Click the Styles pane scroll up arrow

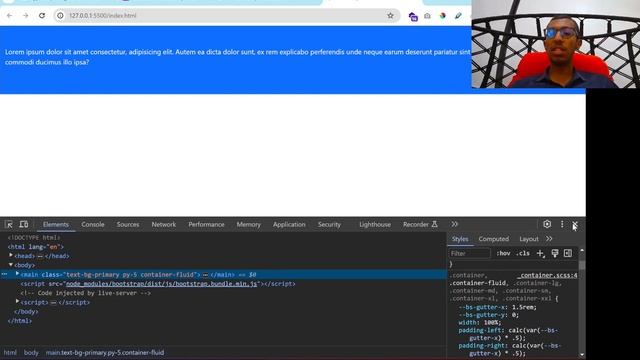click(x=582, y=250)
